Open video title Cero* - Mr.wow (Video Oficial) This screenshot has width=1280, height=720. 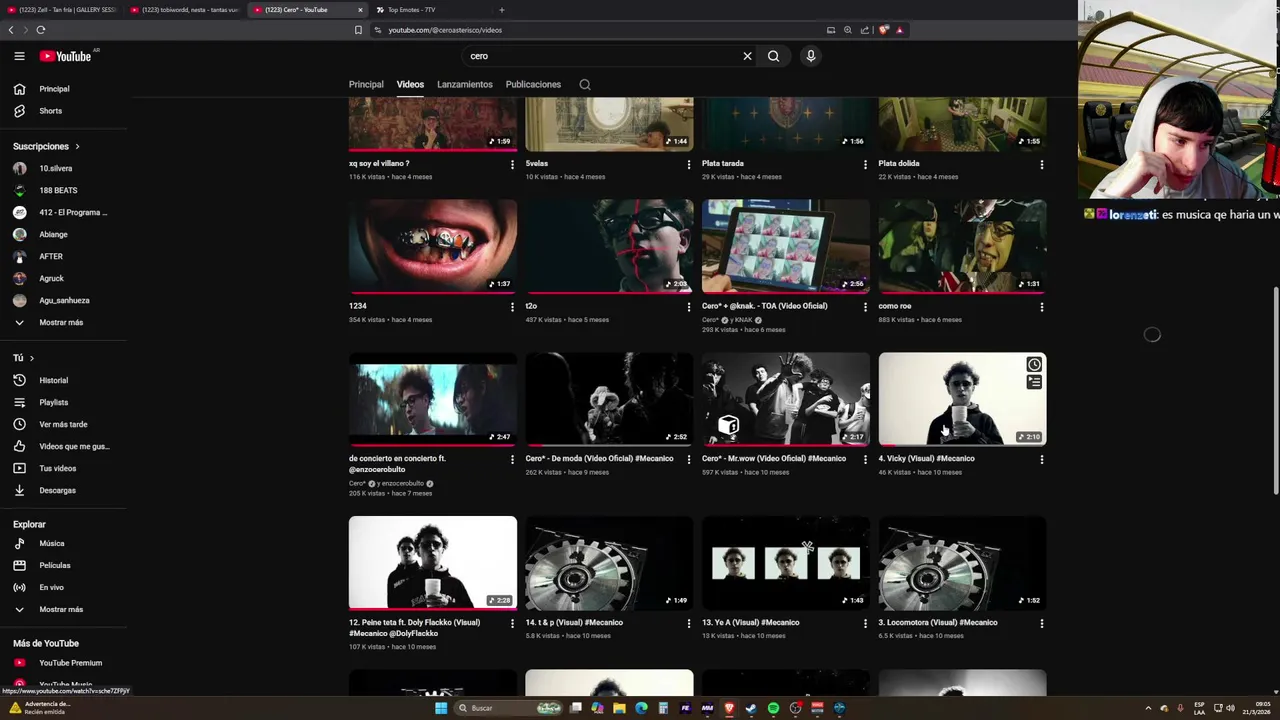[x=774, y=459]
